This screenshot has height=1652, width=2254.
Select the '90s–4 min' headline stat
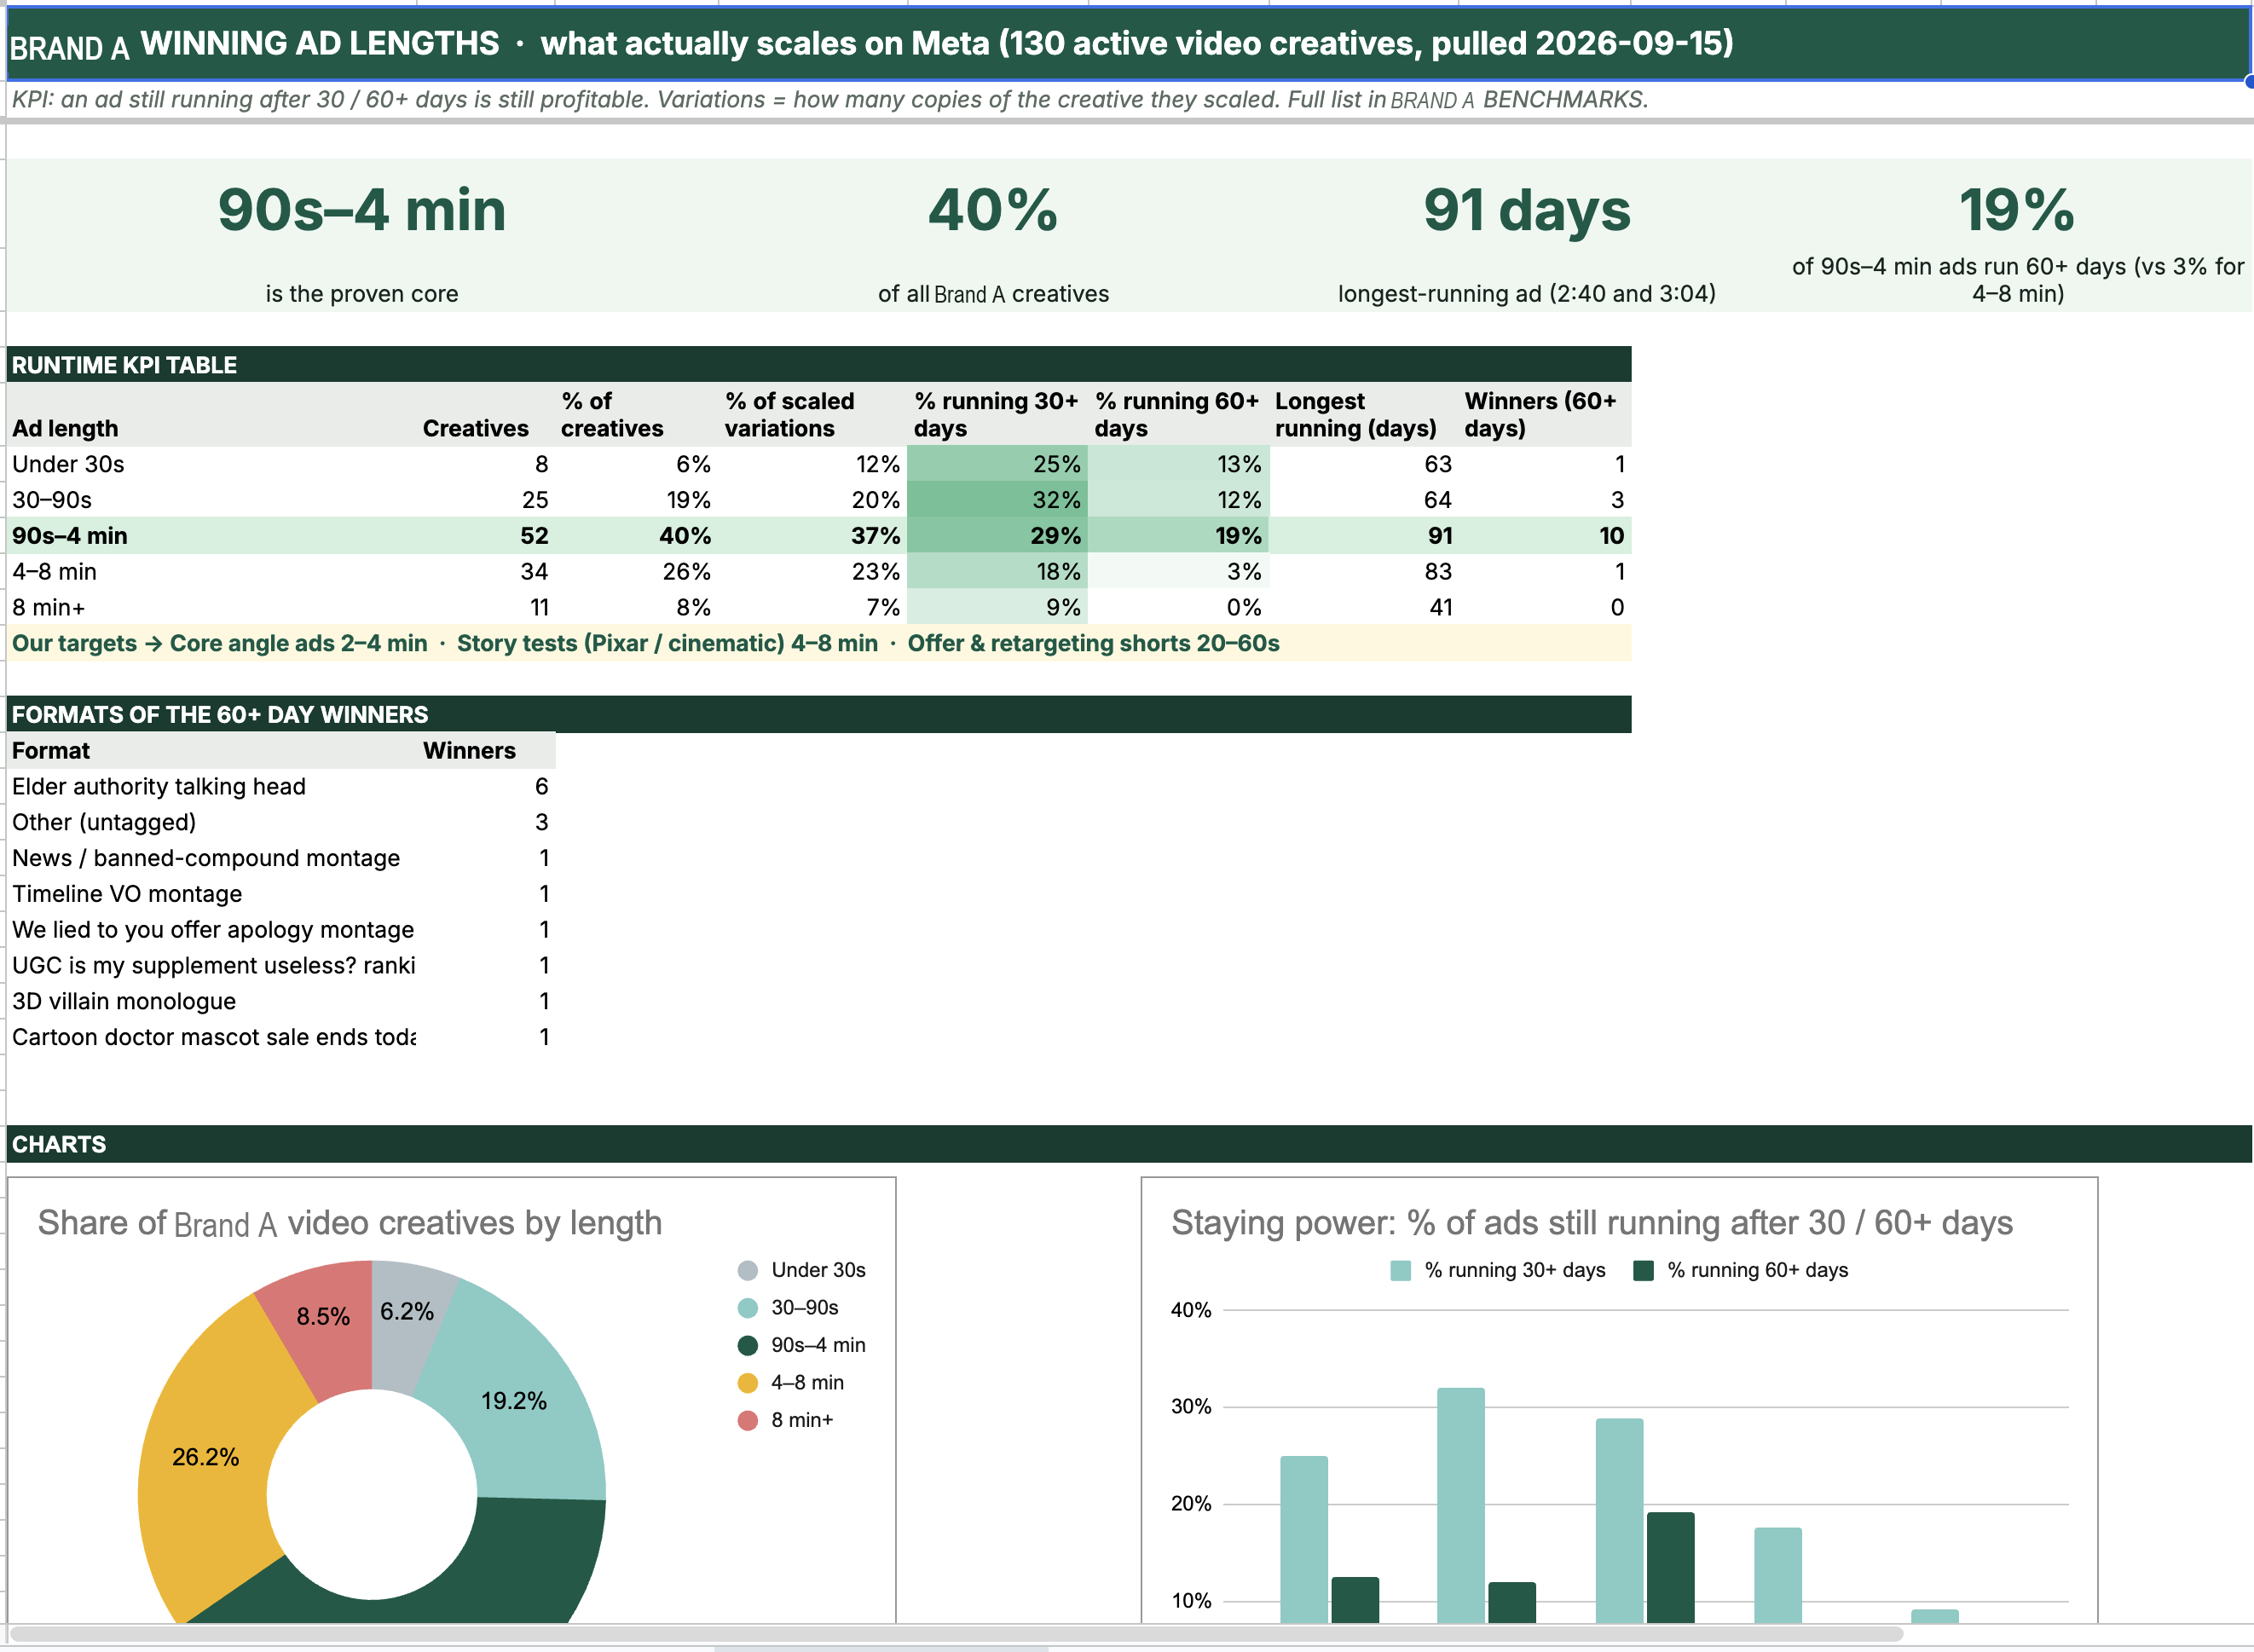362,210
